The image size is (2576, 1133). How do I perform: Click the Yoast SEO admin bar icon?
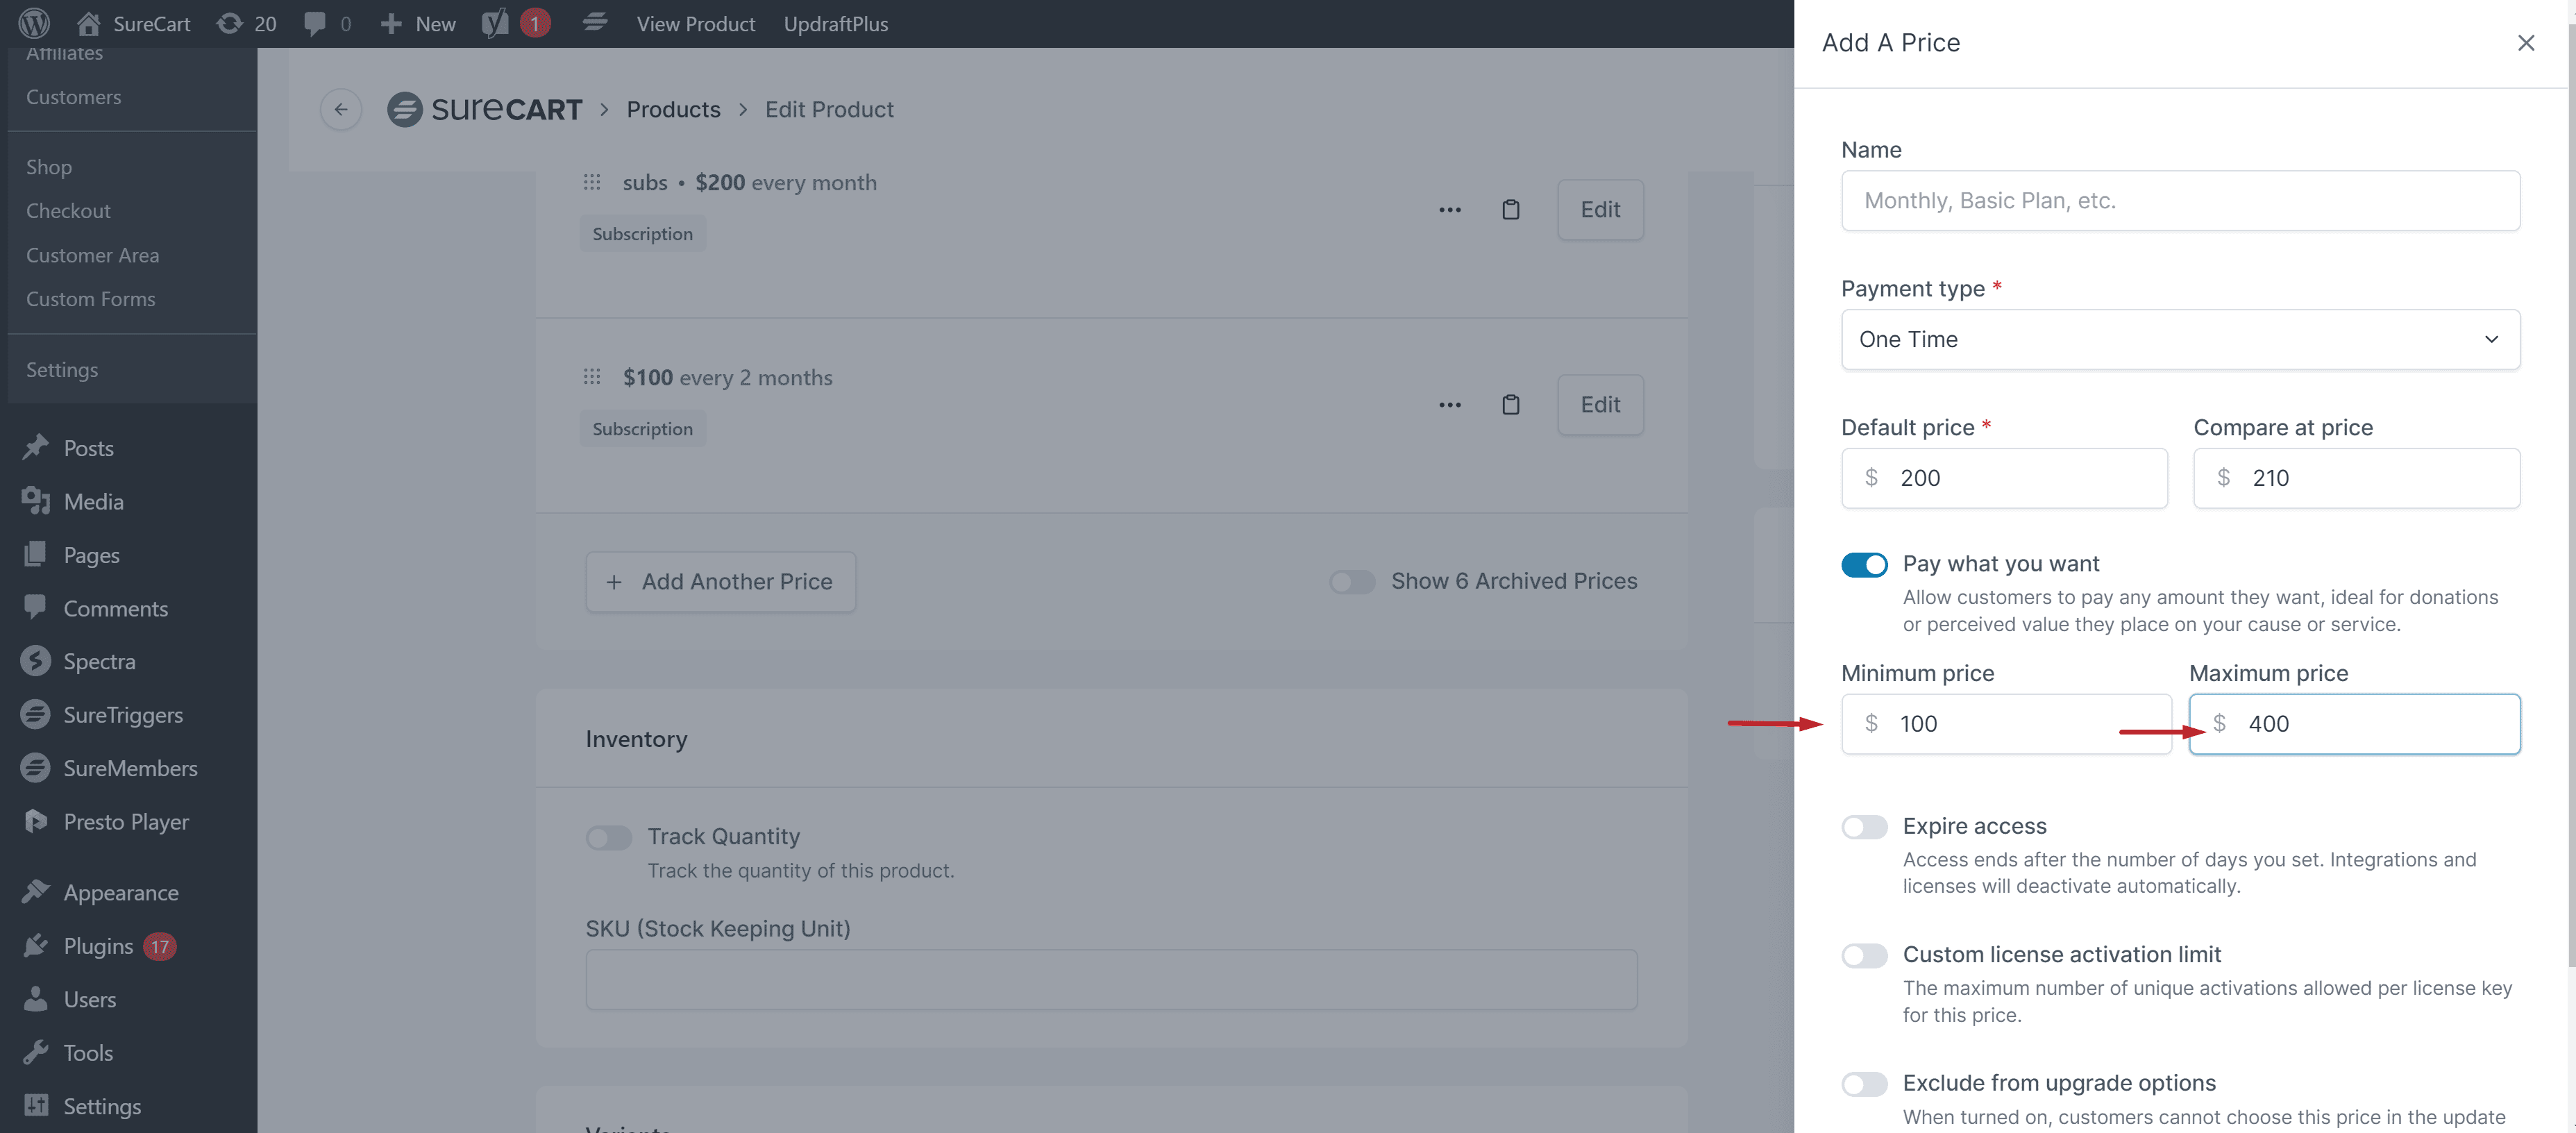[x=495, y=23]
